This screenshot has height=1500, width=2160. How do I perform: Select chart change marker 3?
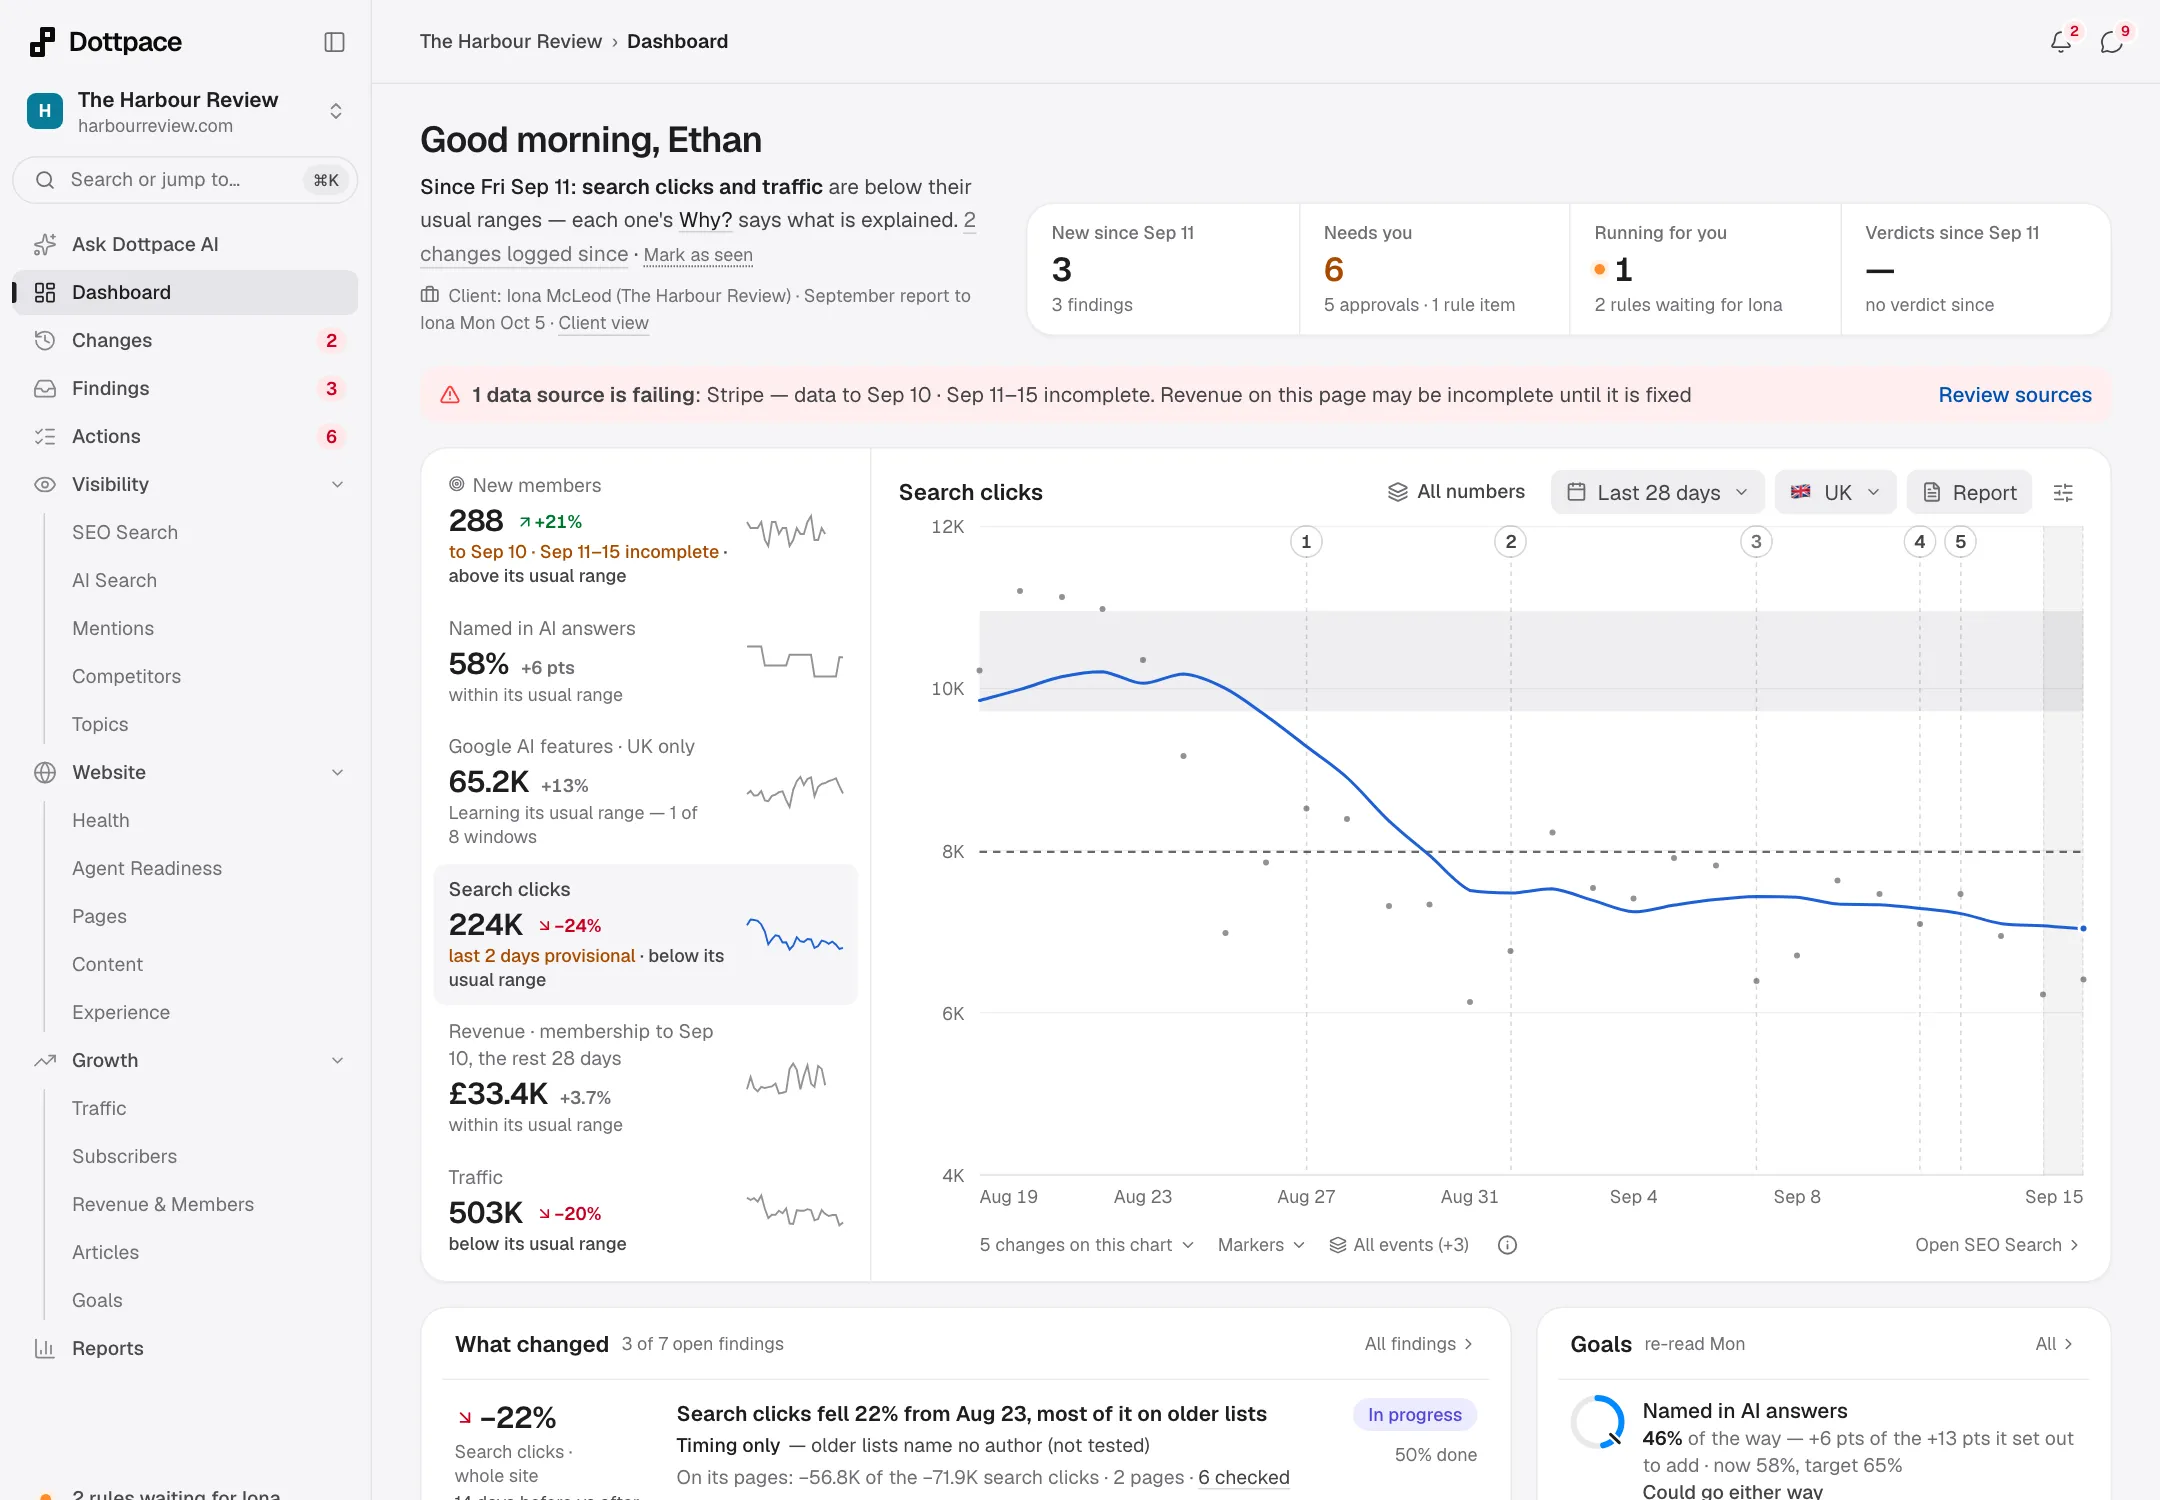[1756, 542]
